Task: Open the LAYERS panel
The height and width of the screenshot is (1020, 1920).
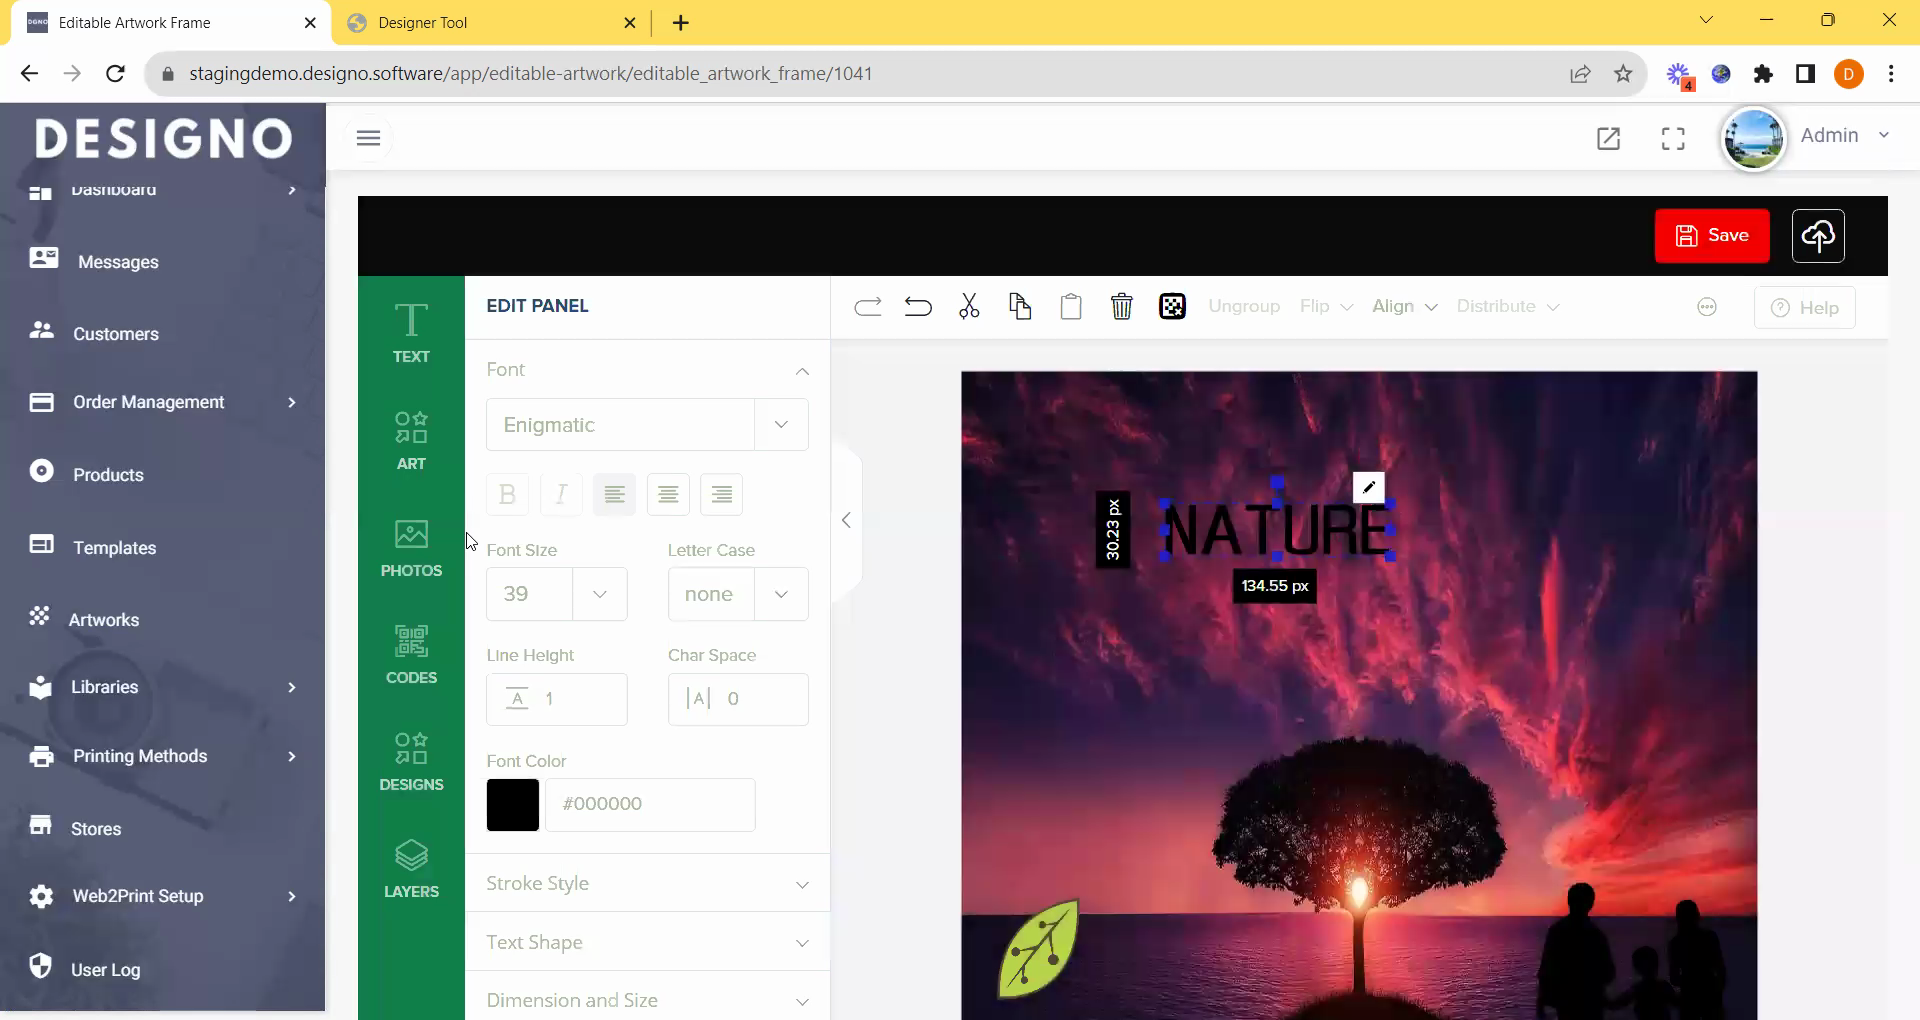Action: point(411,868)
